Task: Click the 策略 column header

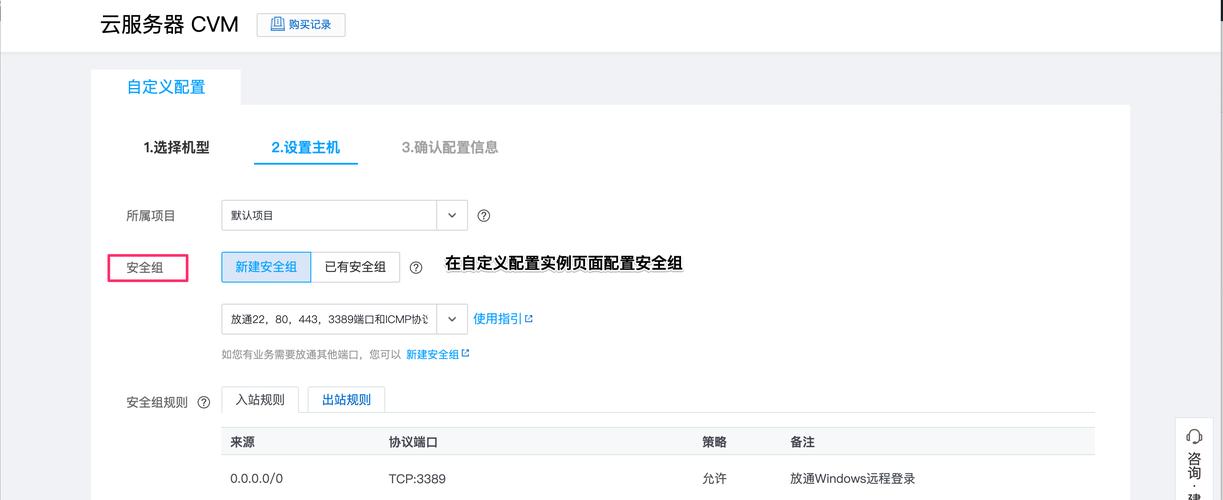Action: (x=714, y=442)
